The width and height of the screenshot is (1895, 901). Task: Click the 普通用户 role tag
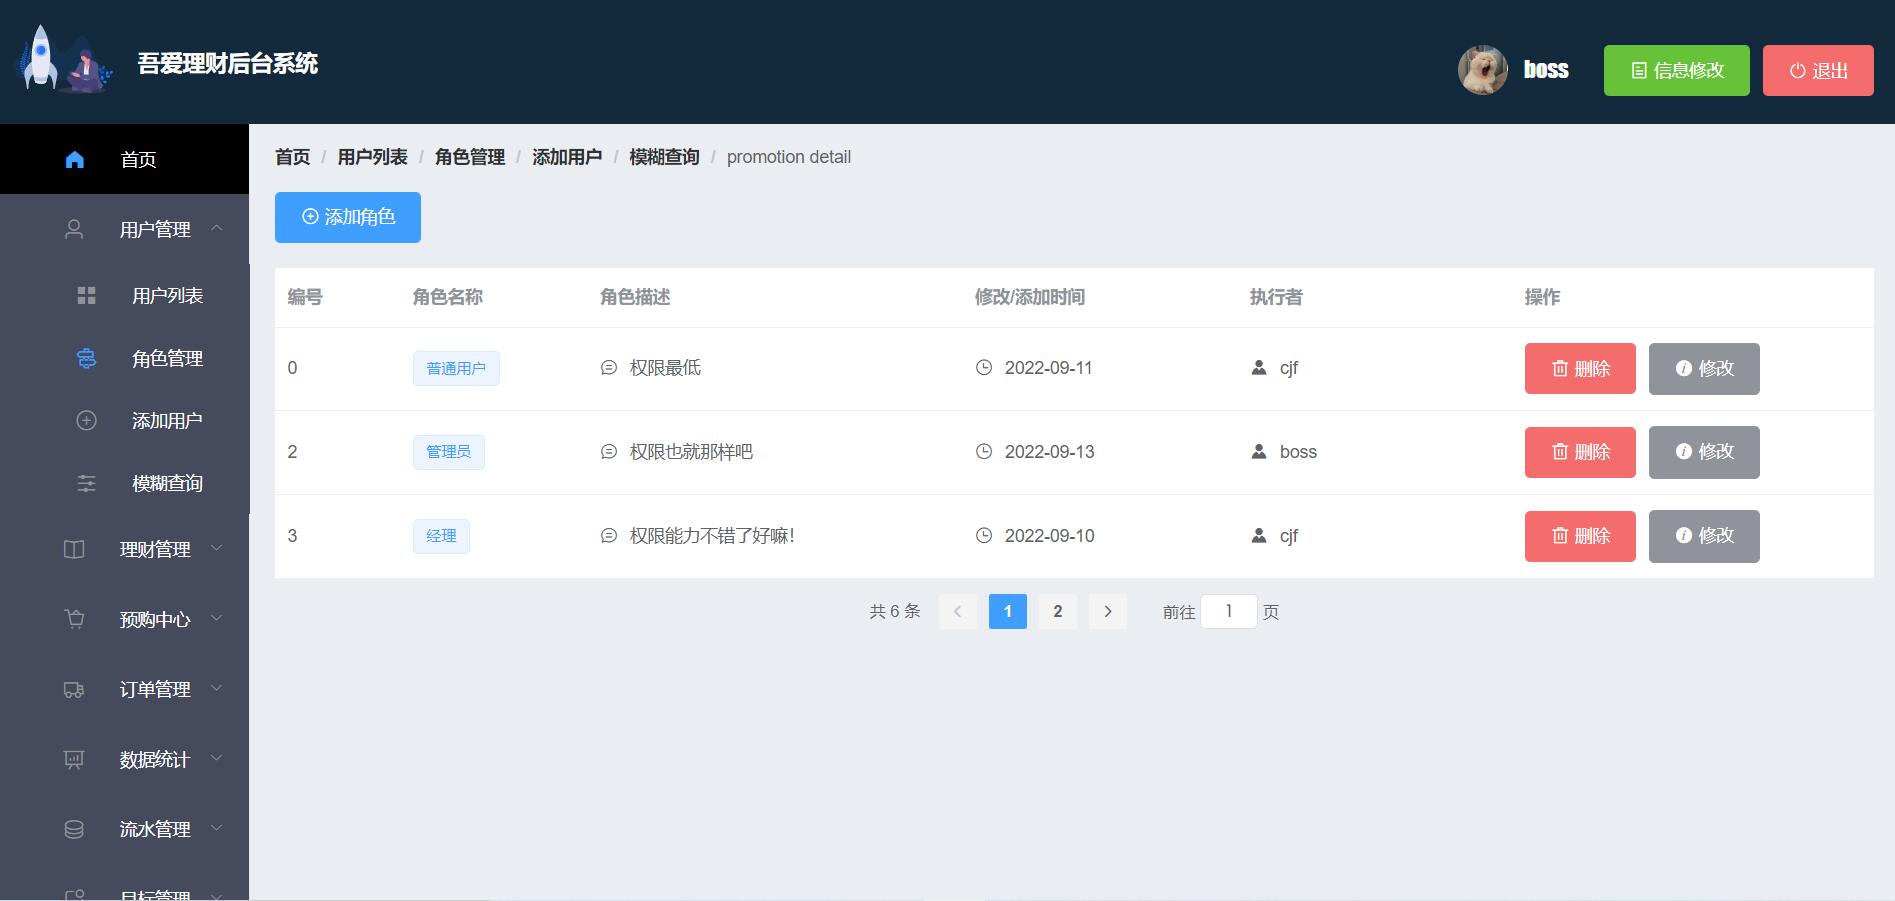pos(456,368)
